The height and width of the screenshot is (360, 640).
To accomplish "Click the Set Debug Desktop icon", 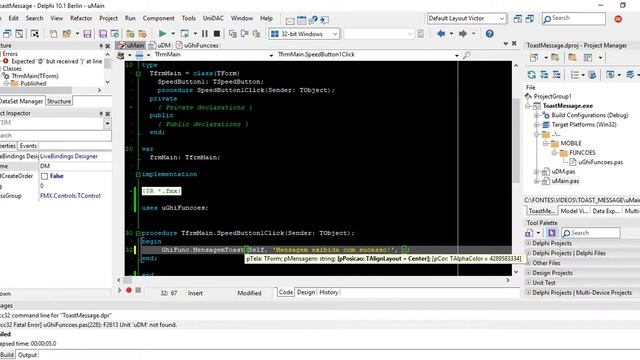I will coord(530,19).
